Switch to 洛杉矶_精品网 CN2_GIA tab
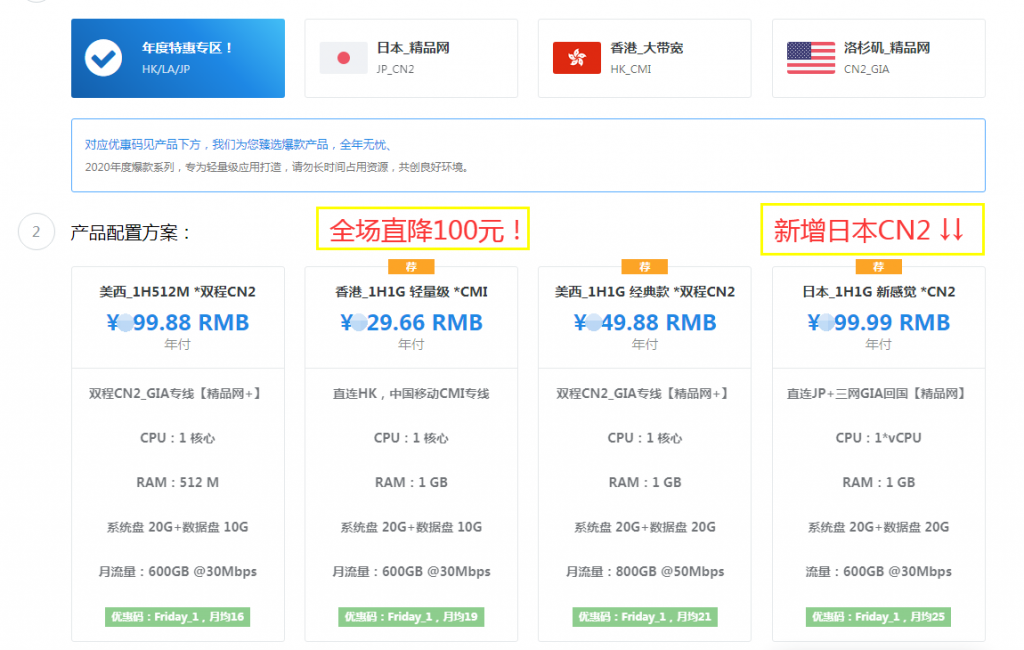The width and height of the screenshot is (1024, 650). point(878,58)
